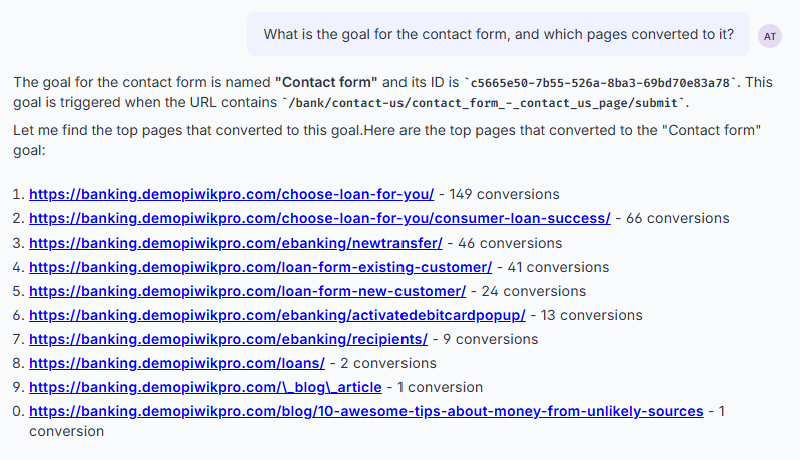Click the contact-us submit URL code snippet
800x460 pixels.
[485, 103]
